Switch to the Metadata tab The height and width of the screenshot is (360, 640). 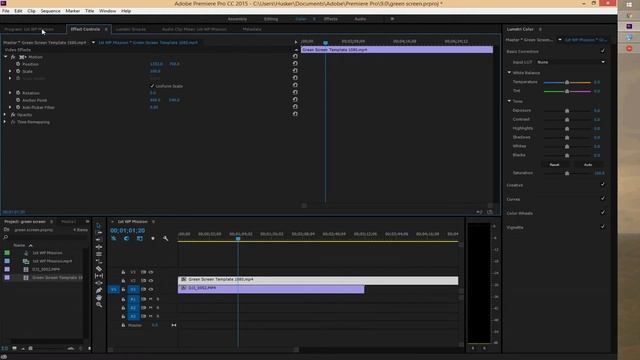(x=252, y=29)
